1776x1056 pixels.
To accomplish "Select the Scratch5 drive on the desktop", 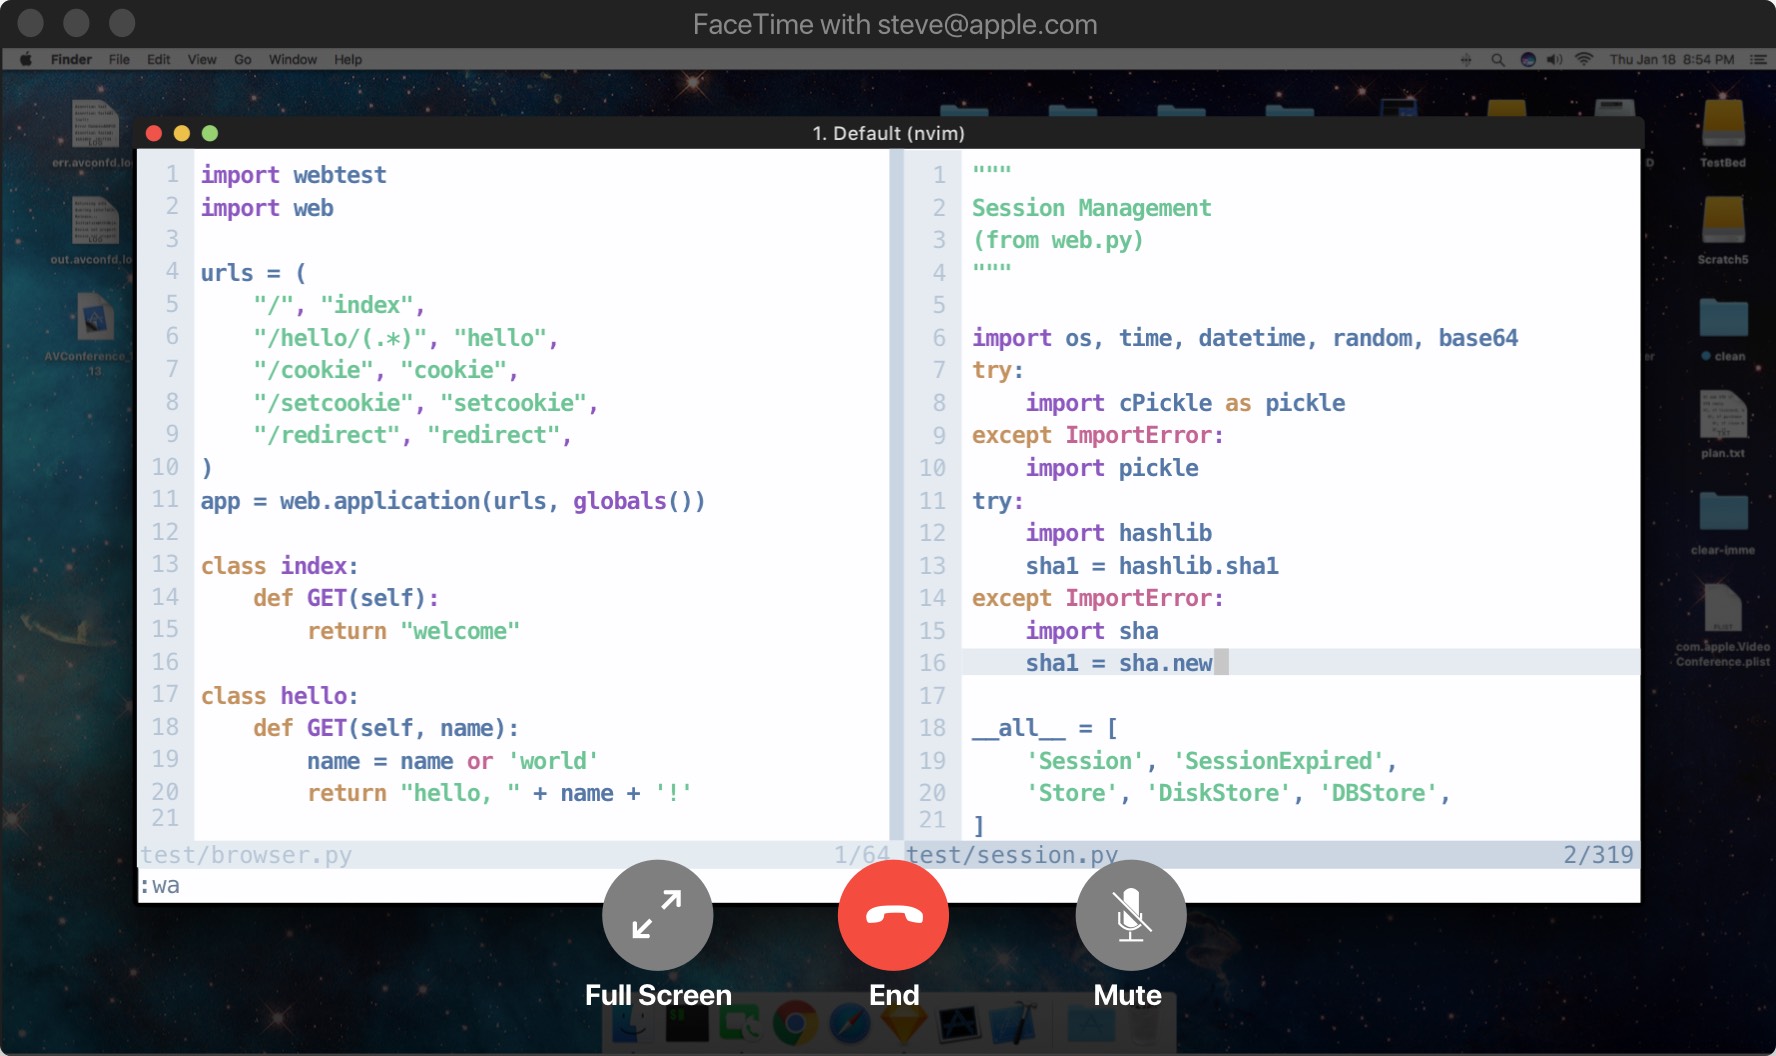I will pyautogui.click(x=1722, y=229).
